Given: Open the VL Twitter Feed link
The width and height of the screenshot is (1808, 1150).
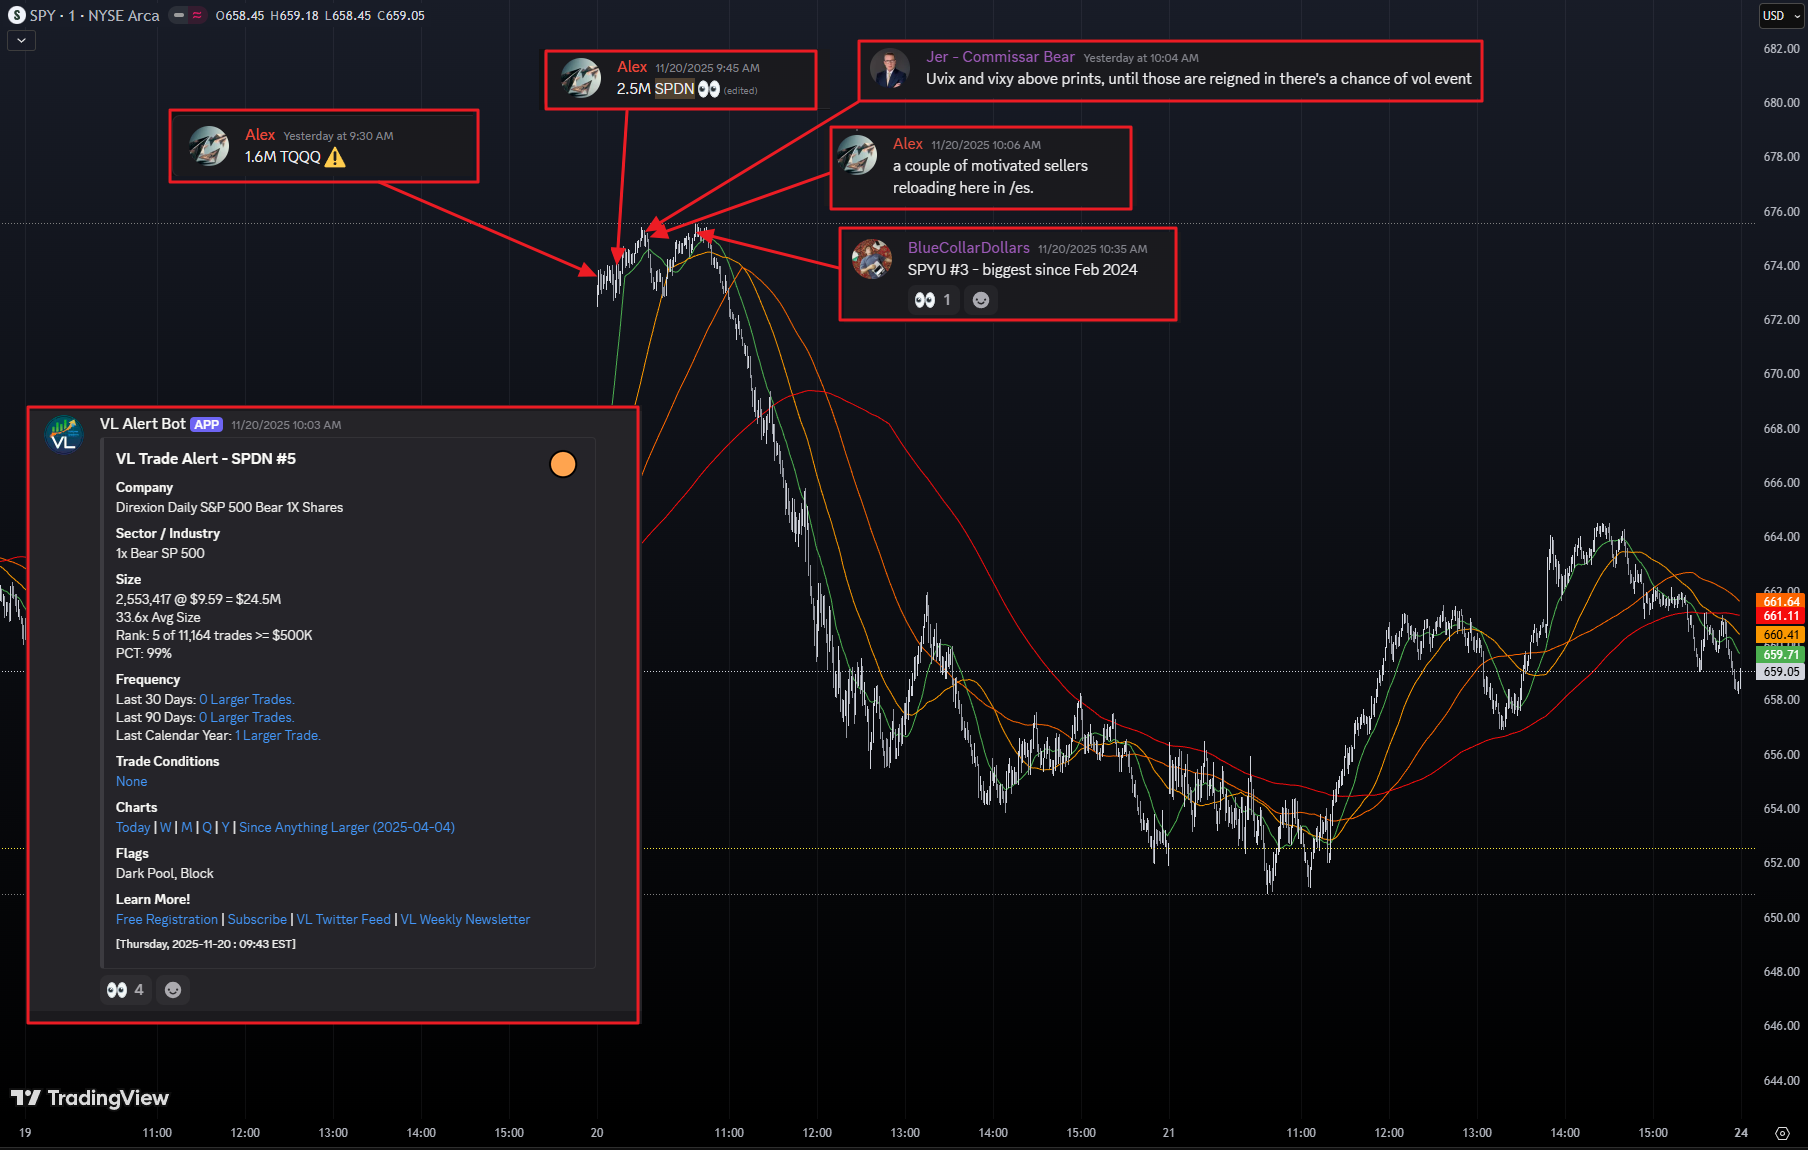Looking at the screenshot, I should (x=344, y=919).
